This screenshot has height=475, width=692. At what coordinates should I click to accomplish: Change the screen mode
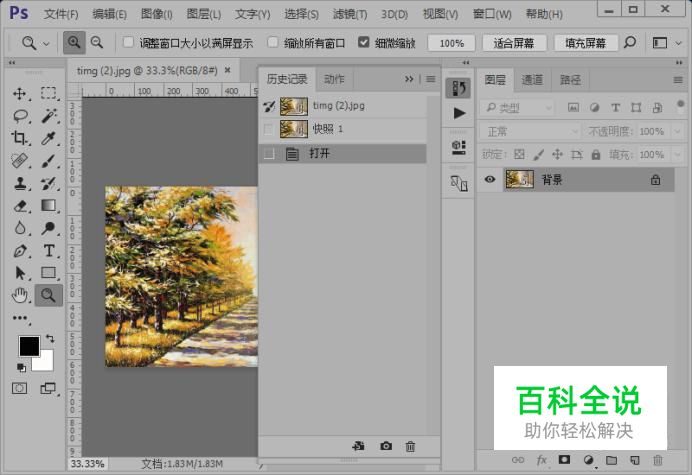(48, 388)
